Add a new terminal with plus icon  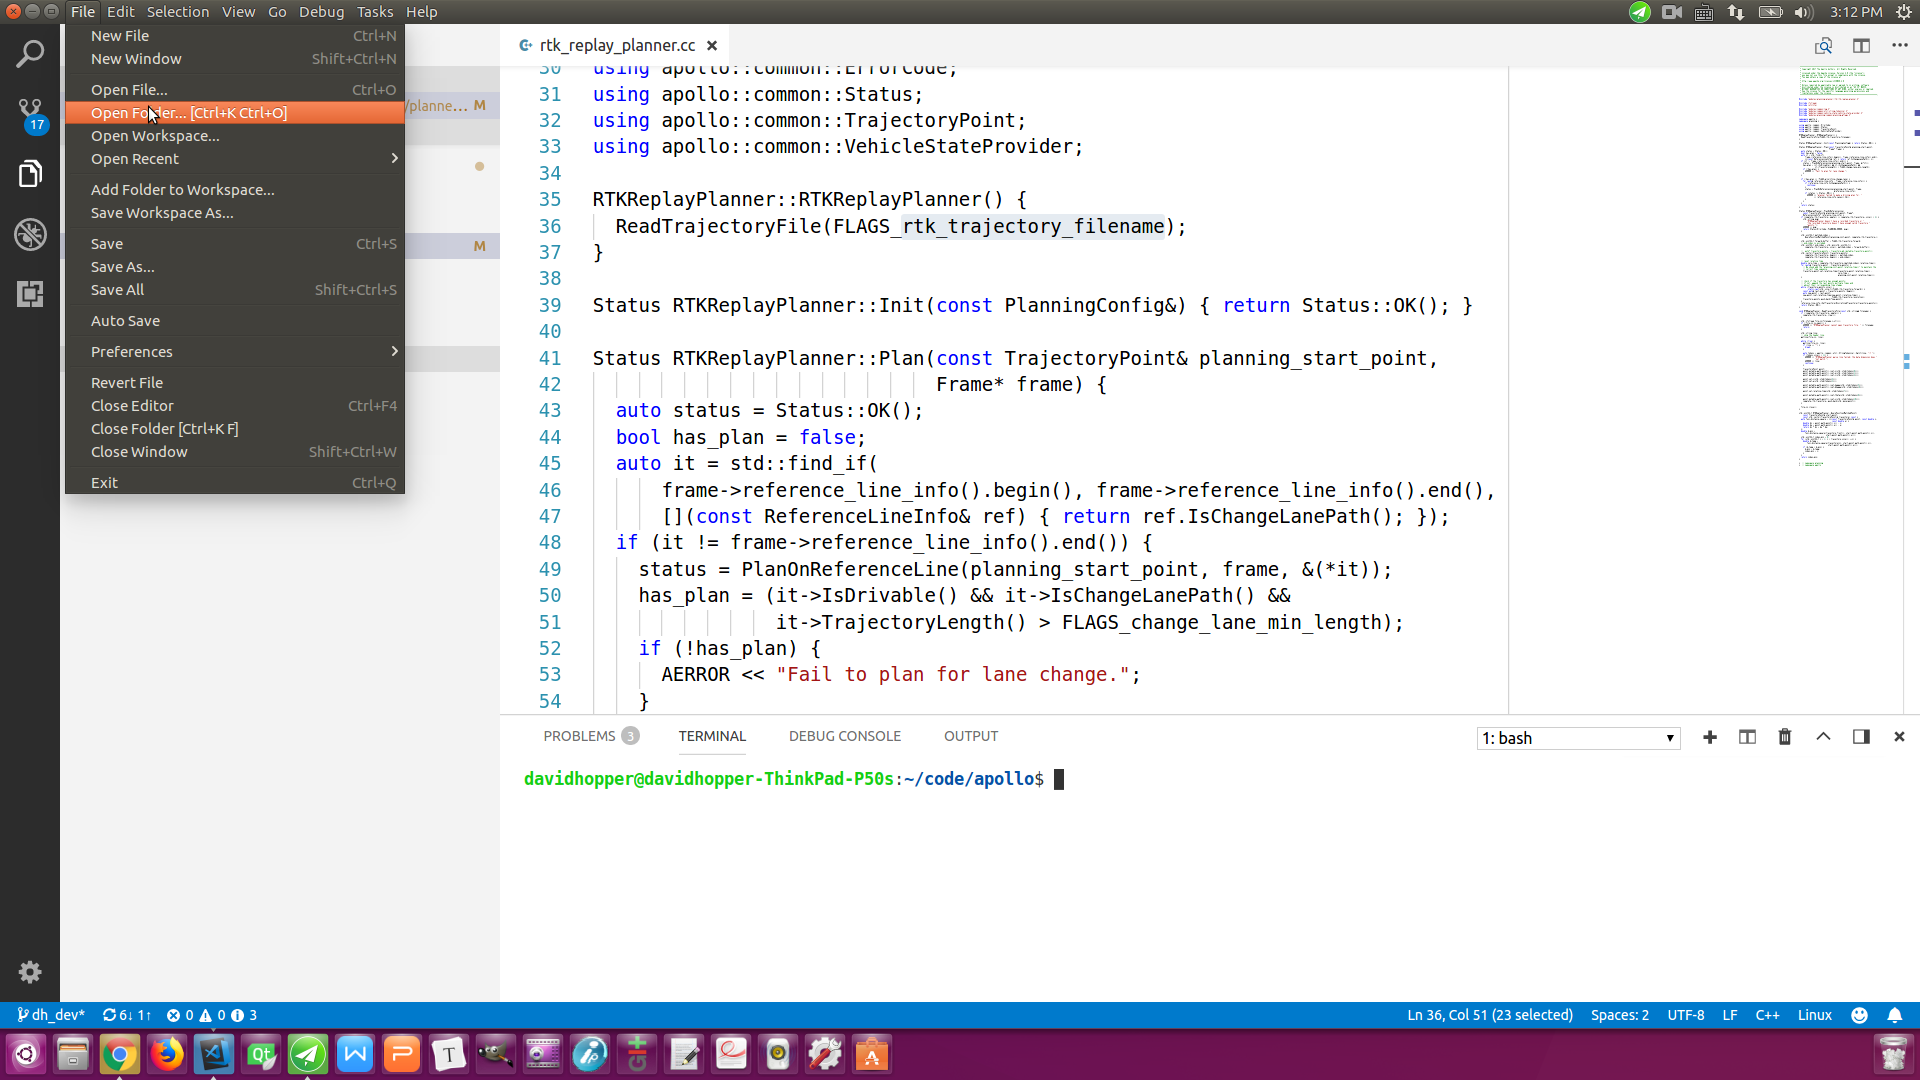pos(1710,737)
